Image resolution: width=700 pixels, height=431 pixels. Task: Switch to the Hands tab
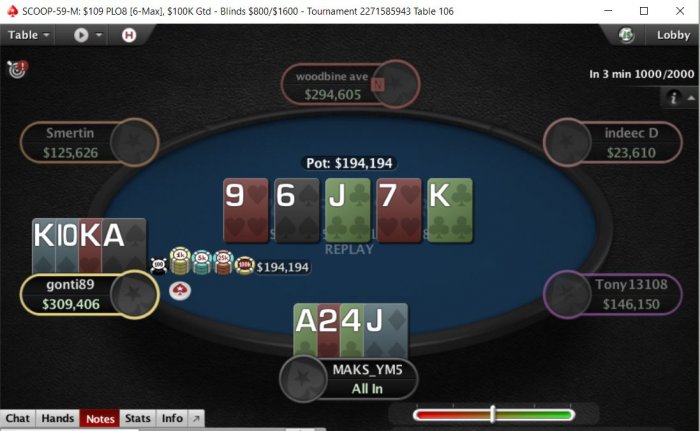pos(58,418)
